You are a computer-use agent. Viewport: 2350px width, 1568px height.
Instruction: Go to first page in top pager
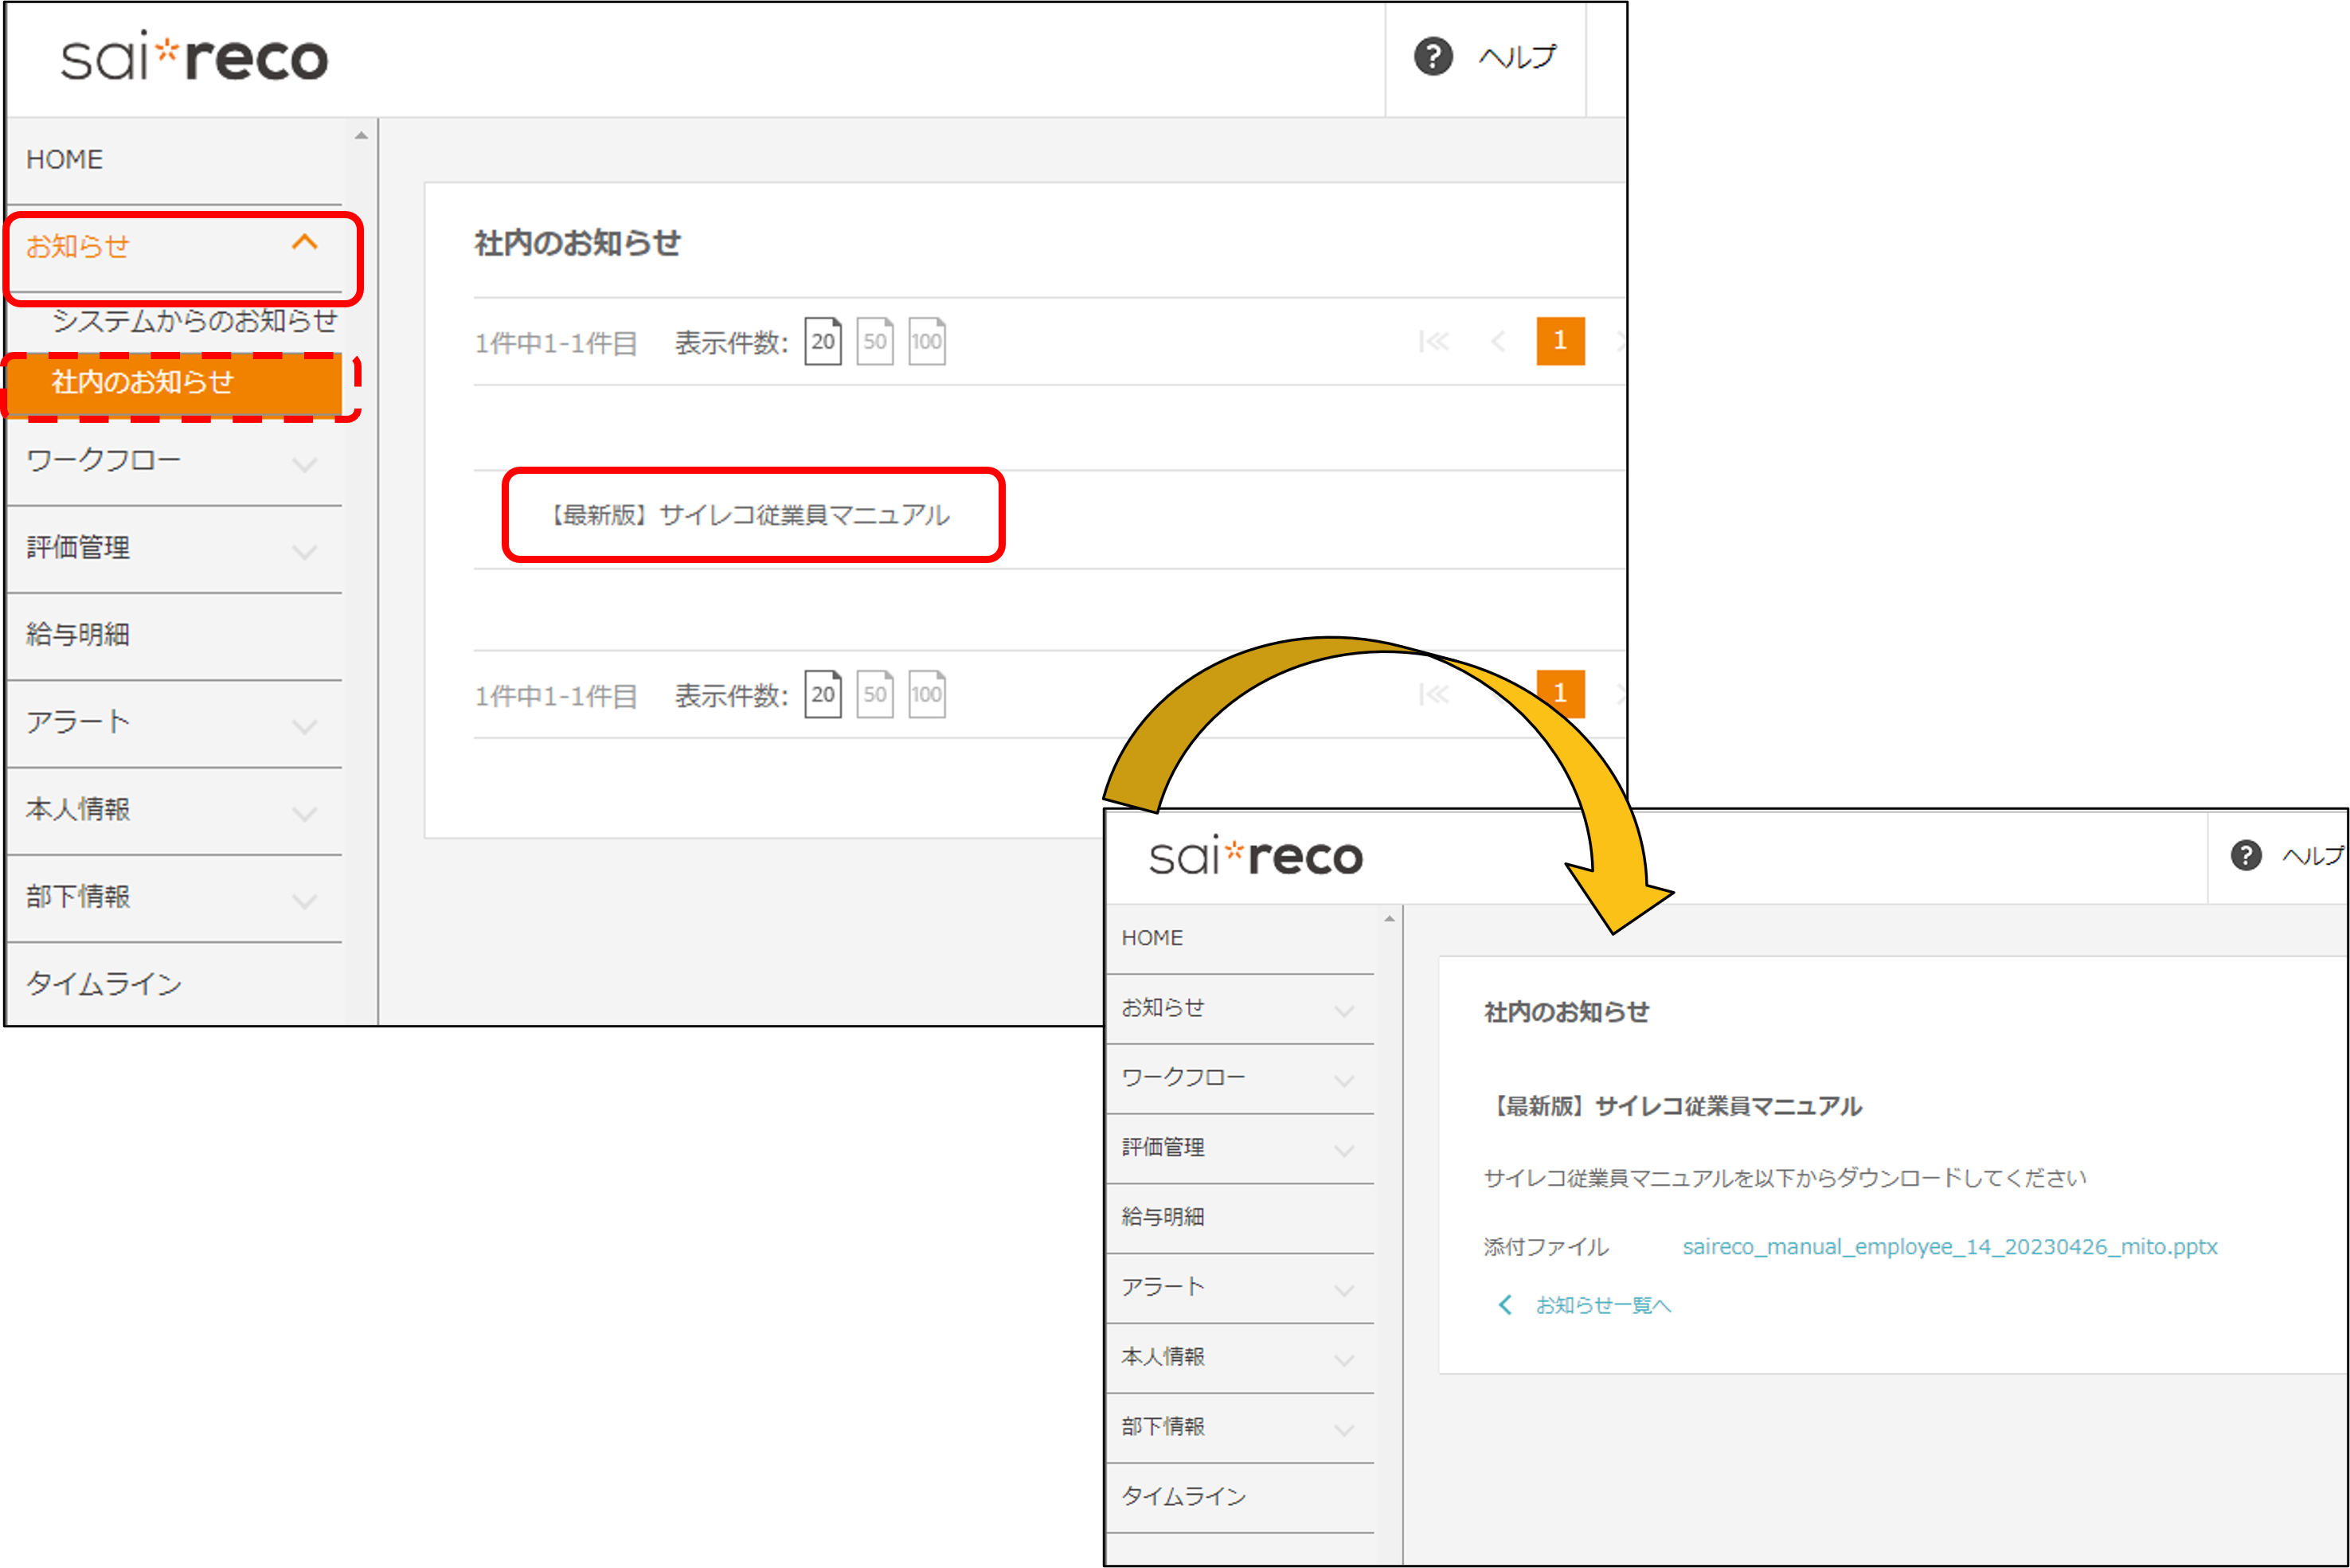1433,342
